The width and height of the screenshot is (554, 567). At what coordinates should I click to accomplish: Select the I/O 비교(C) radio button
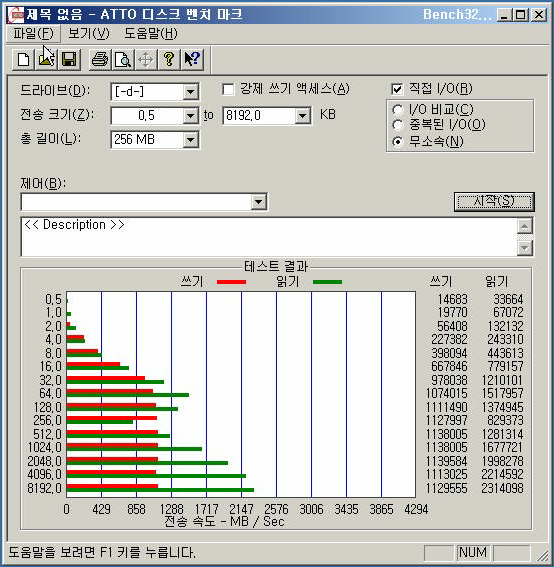398,109
